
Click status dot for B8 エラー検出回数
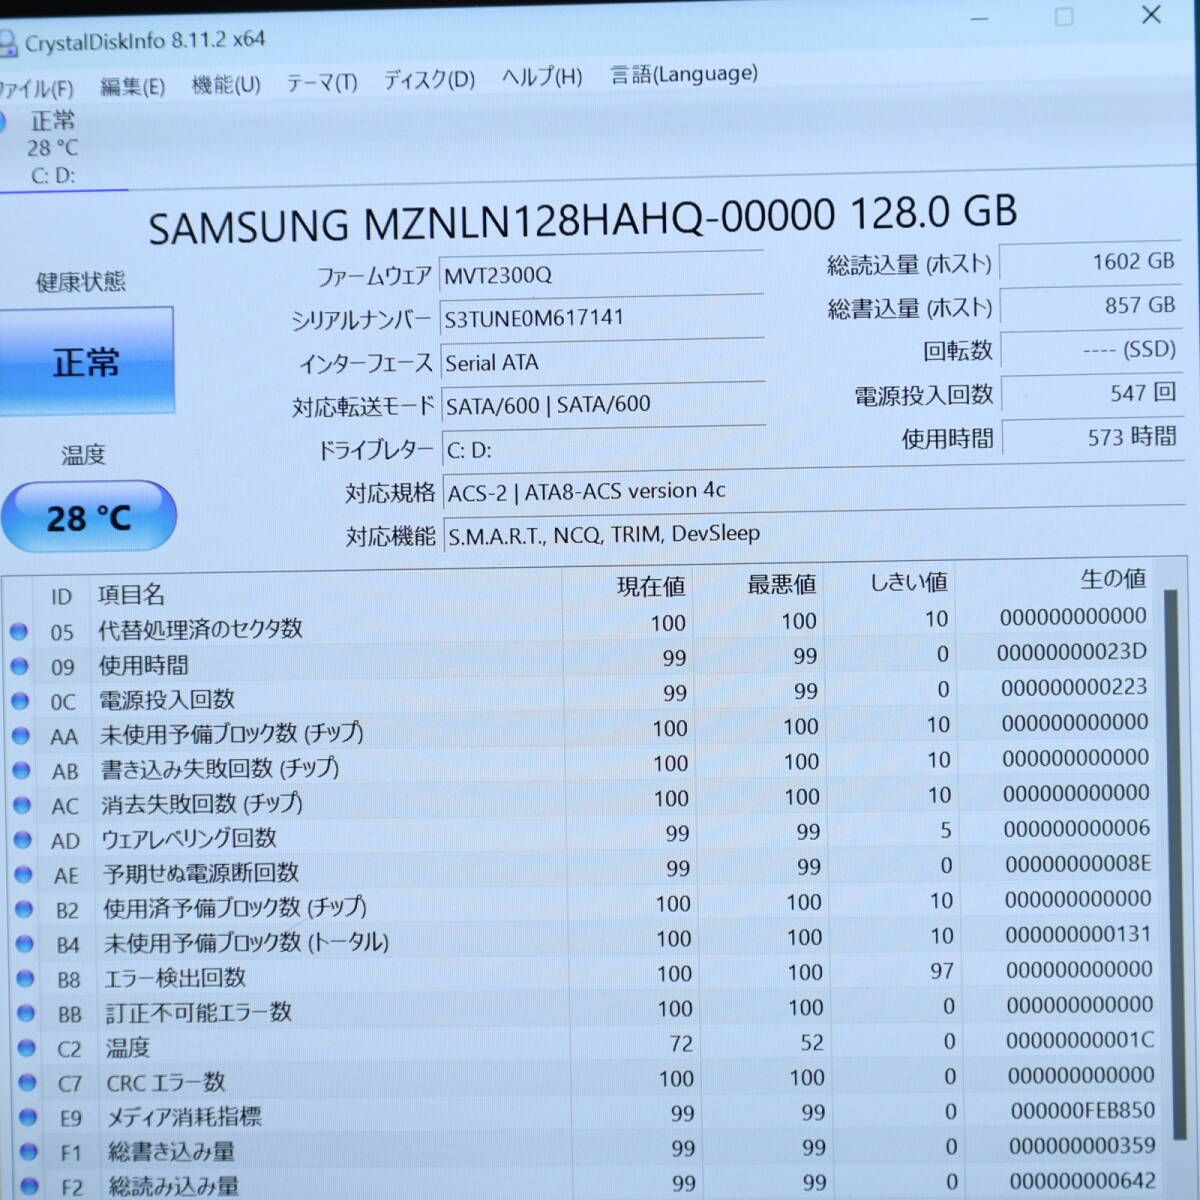coord(26,979)
